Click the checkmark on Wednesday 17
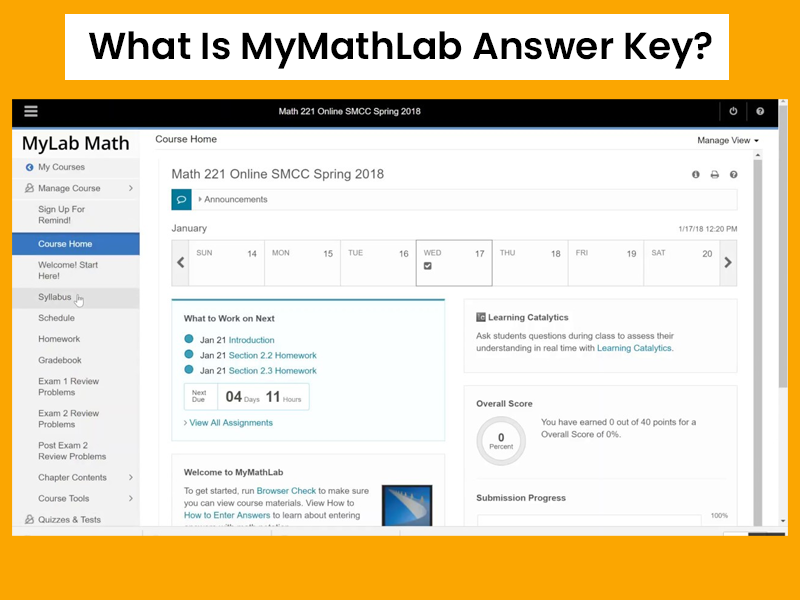 click(428, 267)
